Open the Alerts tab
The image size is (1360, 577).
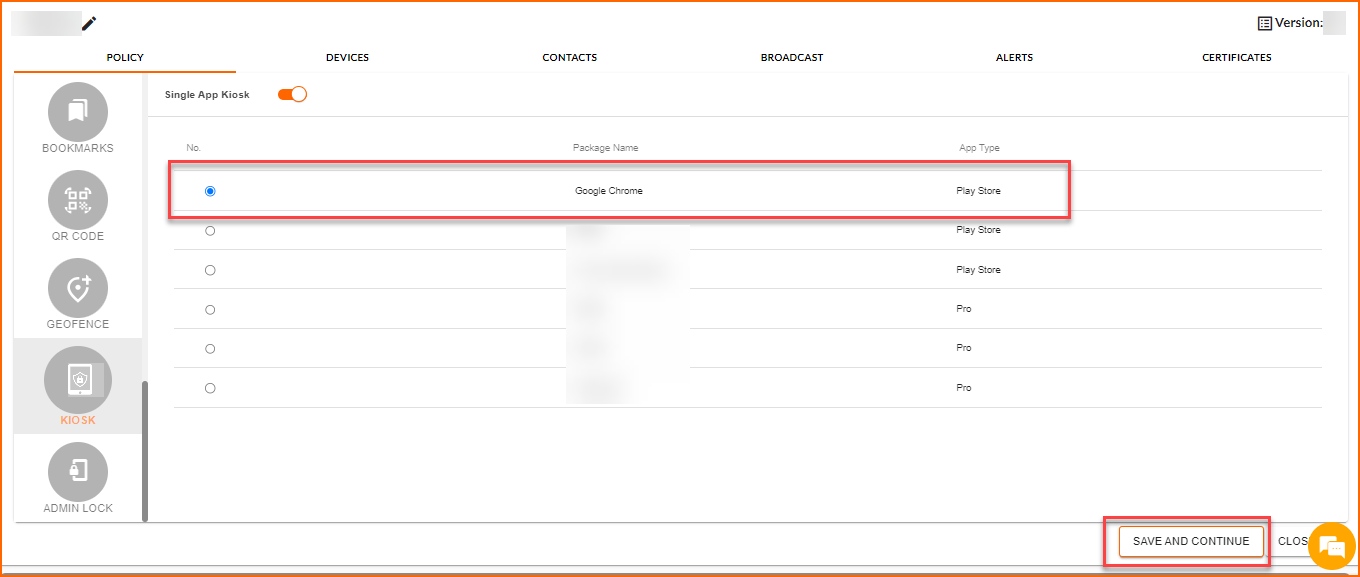[1014, 58]
